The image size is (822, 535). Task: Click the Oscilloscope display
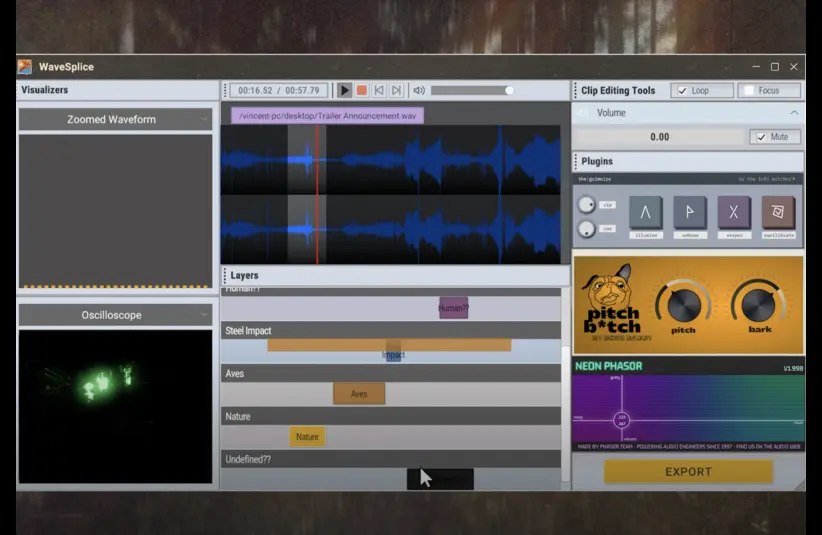pyautogui.click(x=115, y=406)
